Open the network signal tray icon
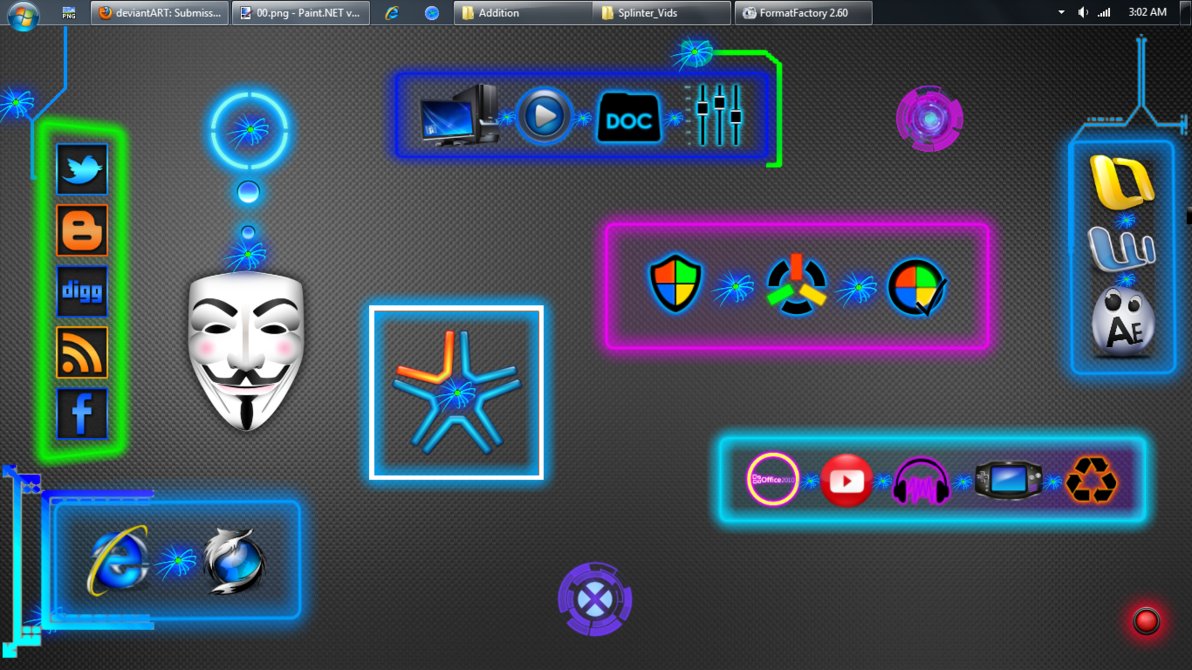 pyautogui.click(x=1104, y=12)
